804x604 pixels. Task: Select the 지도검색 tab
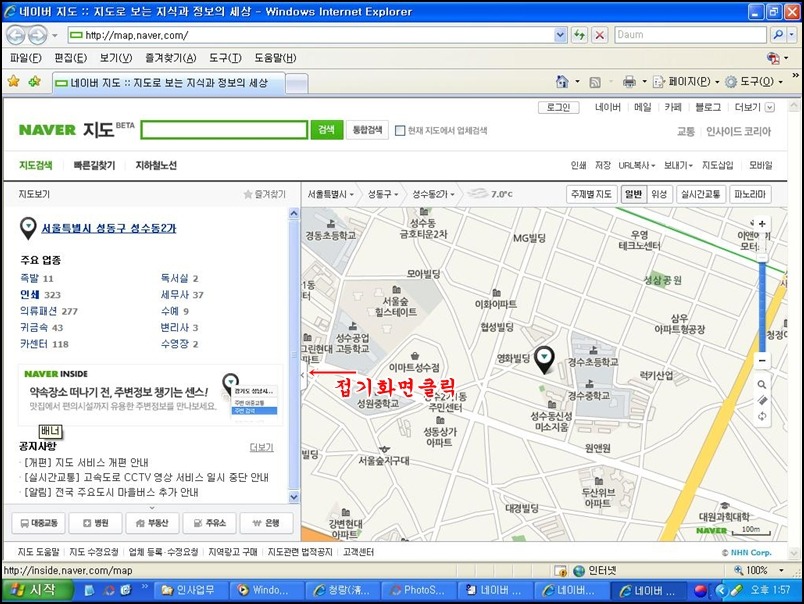[x=35, y=165]
